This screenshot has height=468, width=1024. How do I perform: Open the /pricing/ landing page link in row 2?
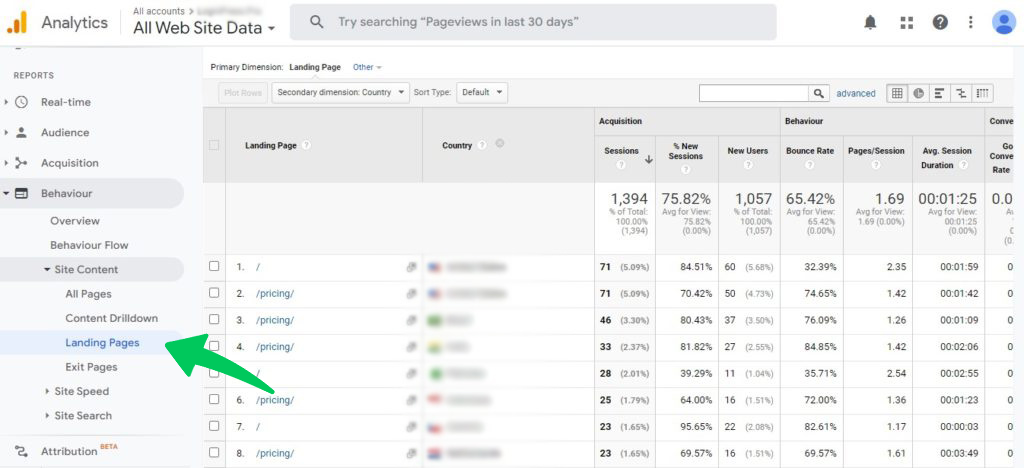click(275, 294)
